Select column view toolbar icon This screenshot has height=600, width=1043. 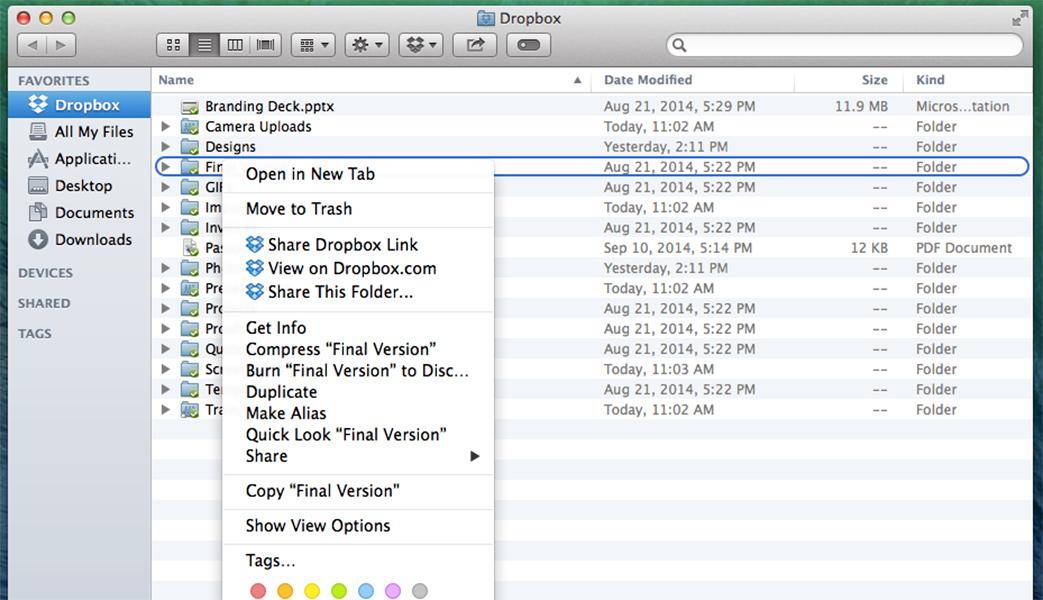[235, 45]
